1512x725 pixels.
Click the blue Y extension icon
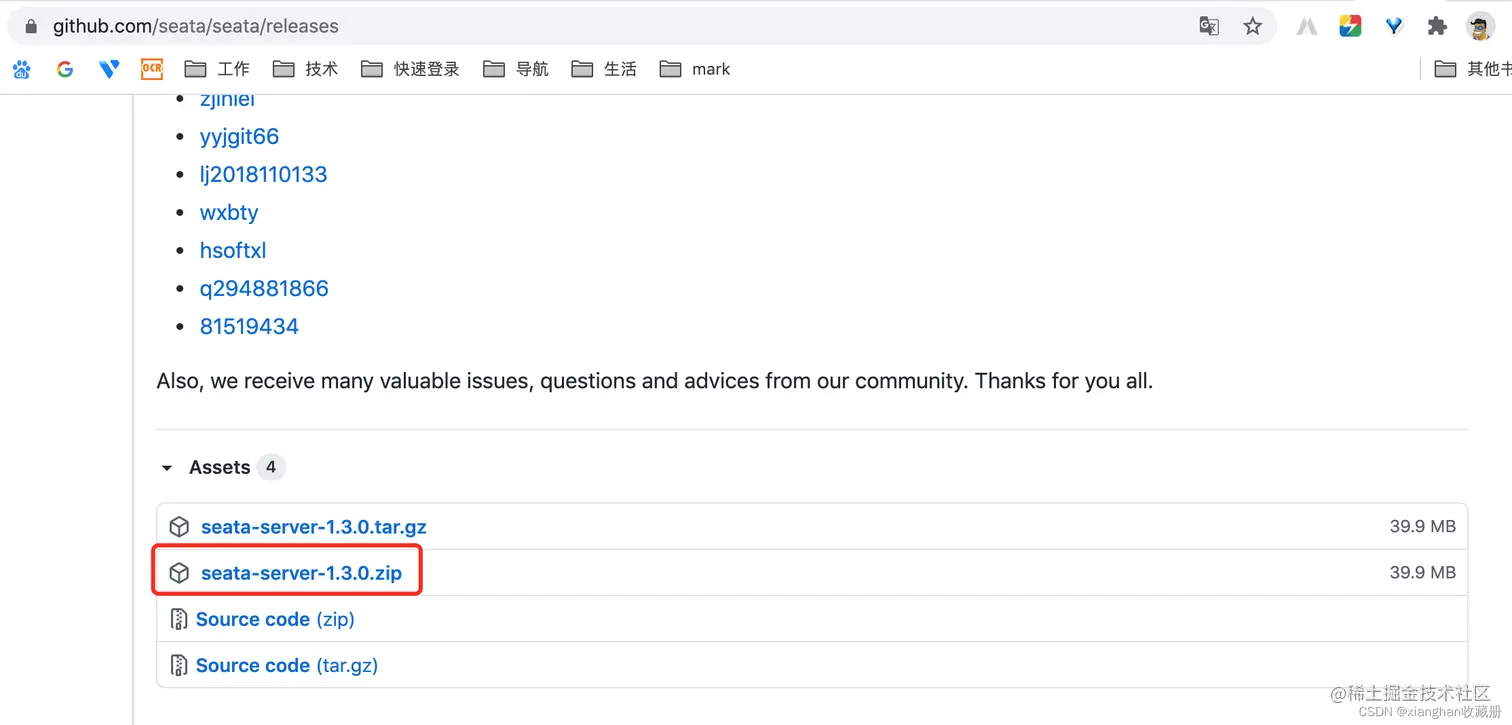(x=1394, y=27)
